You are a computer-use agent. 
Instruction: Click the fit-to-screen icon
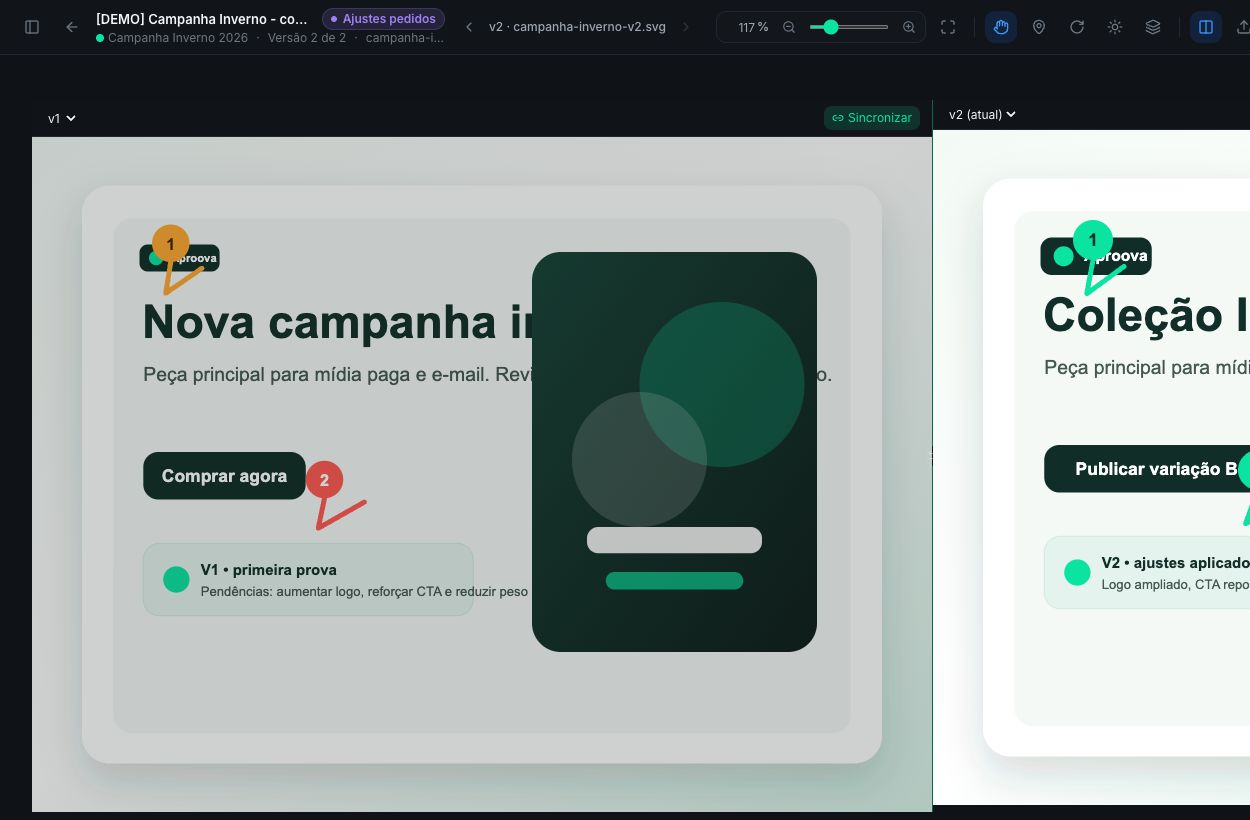pos(948,27)
